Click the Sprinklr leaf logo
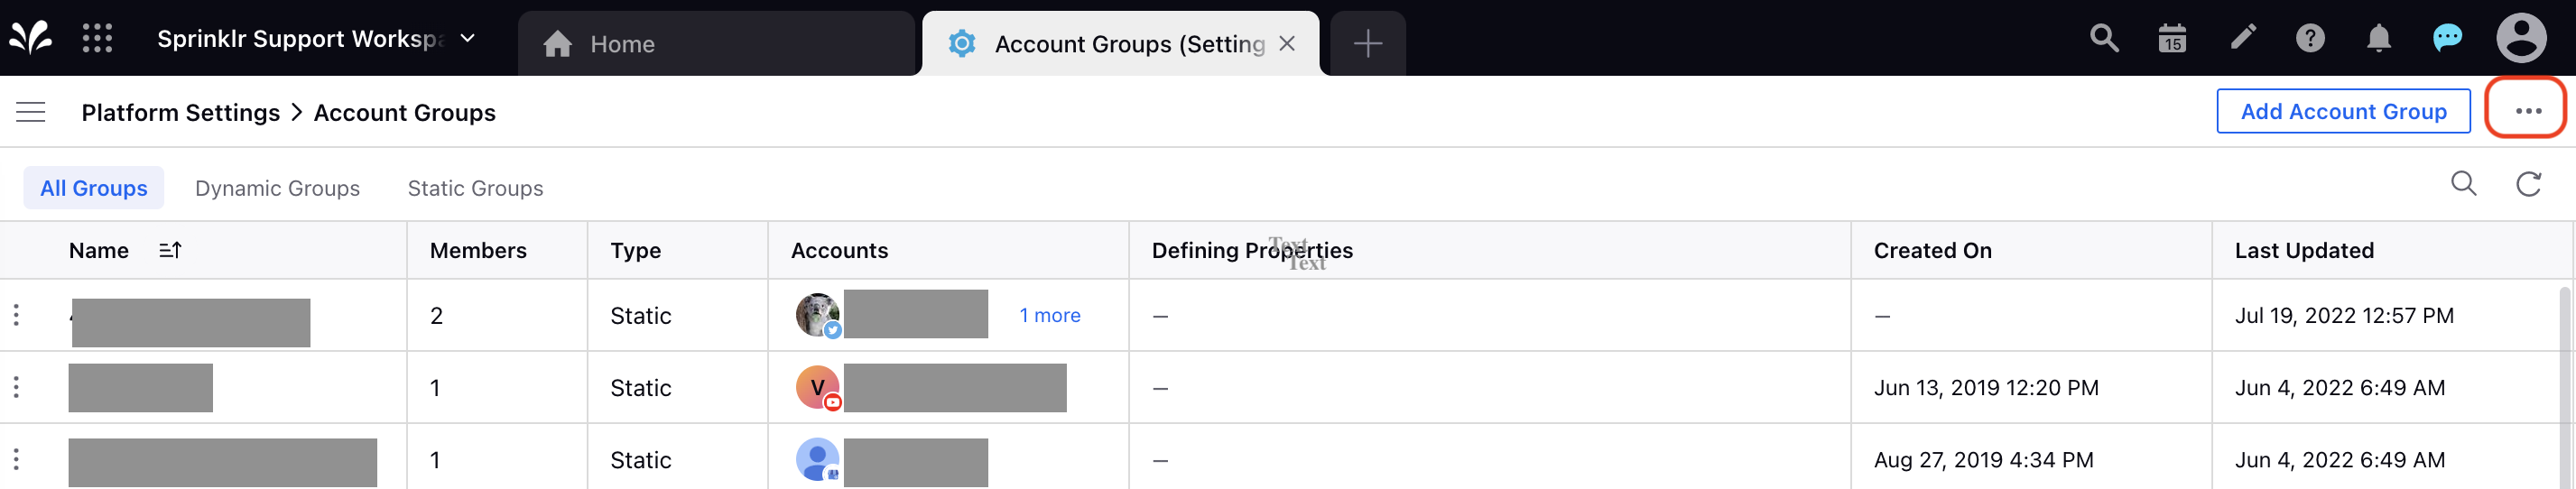 click(x=31, y=39)
